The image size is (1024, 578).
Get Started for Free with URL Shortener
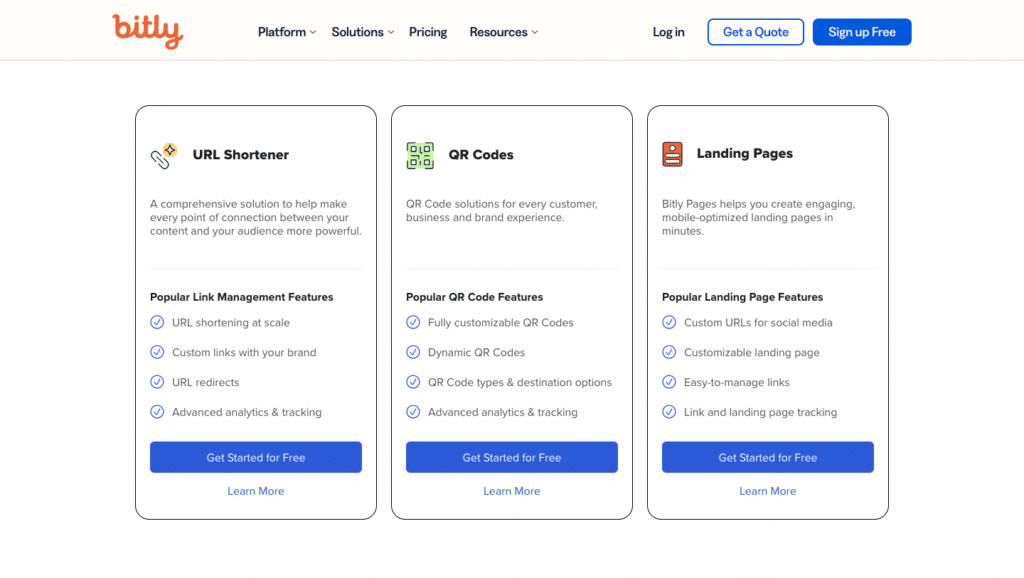(x=256, y=457)
